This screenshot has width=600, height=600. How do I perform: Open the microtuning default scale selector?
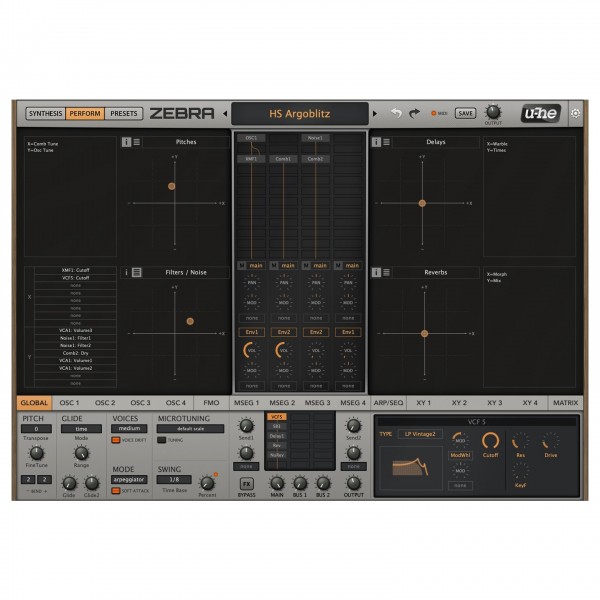tap(191, 429)
